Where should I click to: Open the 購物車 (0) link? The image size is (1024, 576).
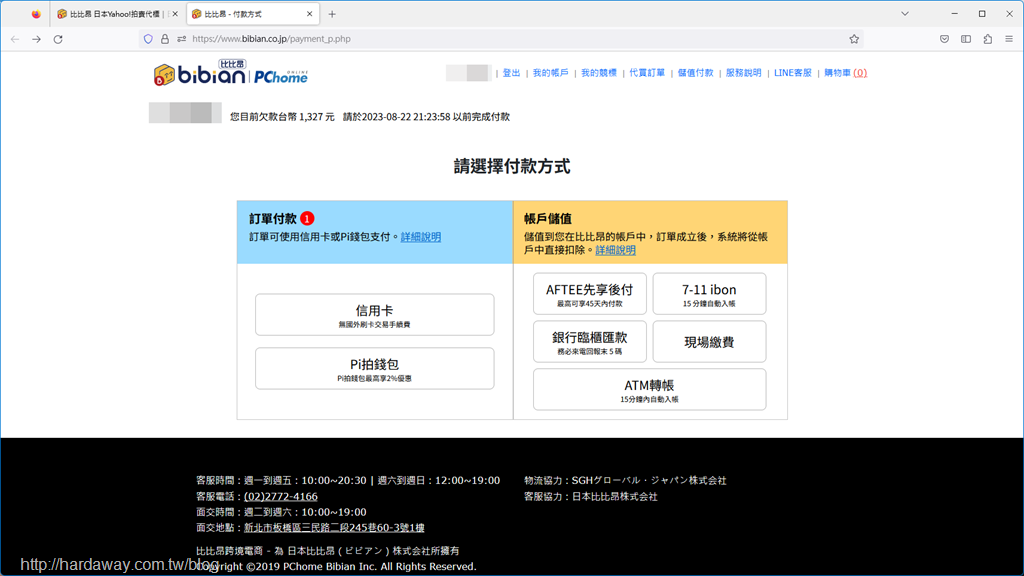pyautogui.click(x=846, y=73)
